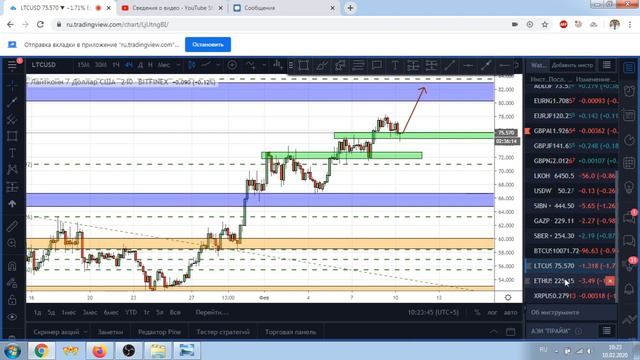Pick short position tool in favorites toolbar
The image size is (640, 360).
(x=431, y=65)
